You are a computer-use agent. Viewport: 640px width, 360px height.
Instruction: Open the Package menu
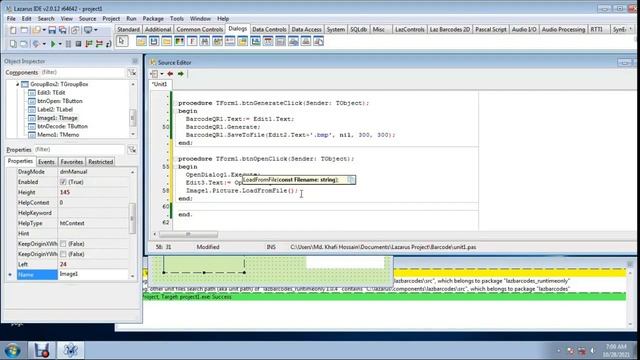click(x=153, y=19)
